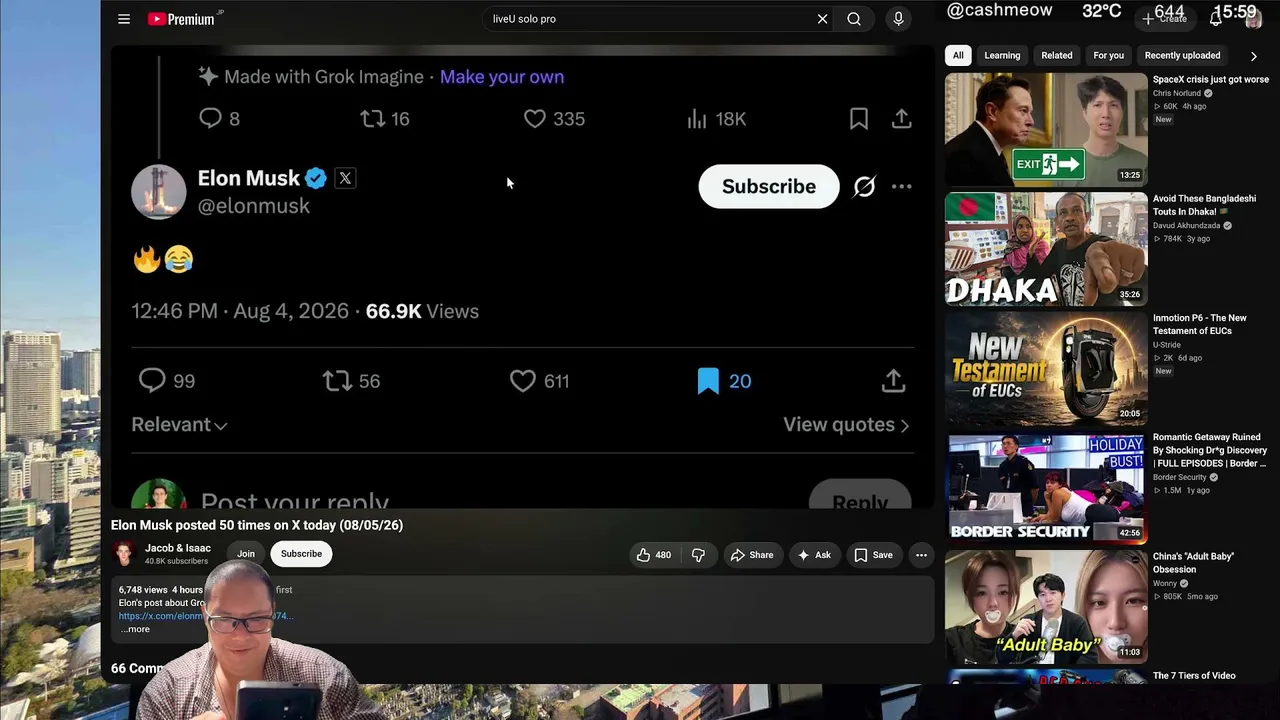This screenshot has width=1280, height=720.
Task: Select the All filter chip
Action: point(958,56)
